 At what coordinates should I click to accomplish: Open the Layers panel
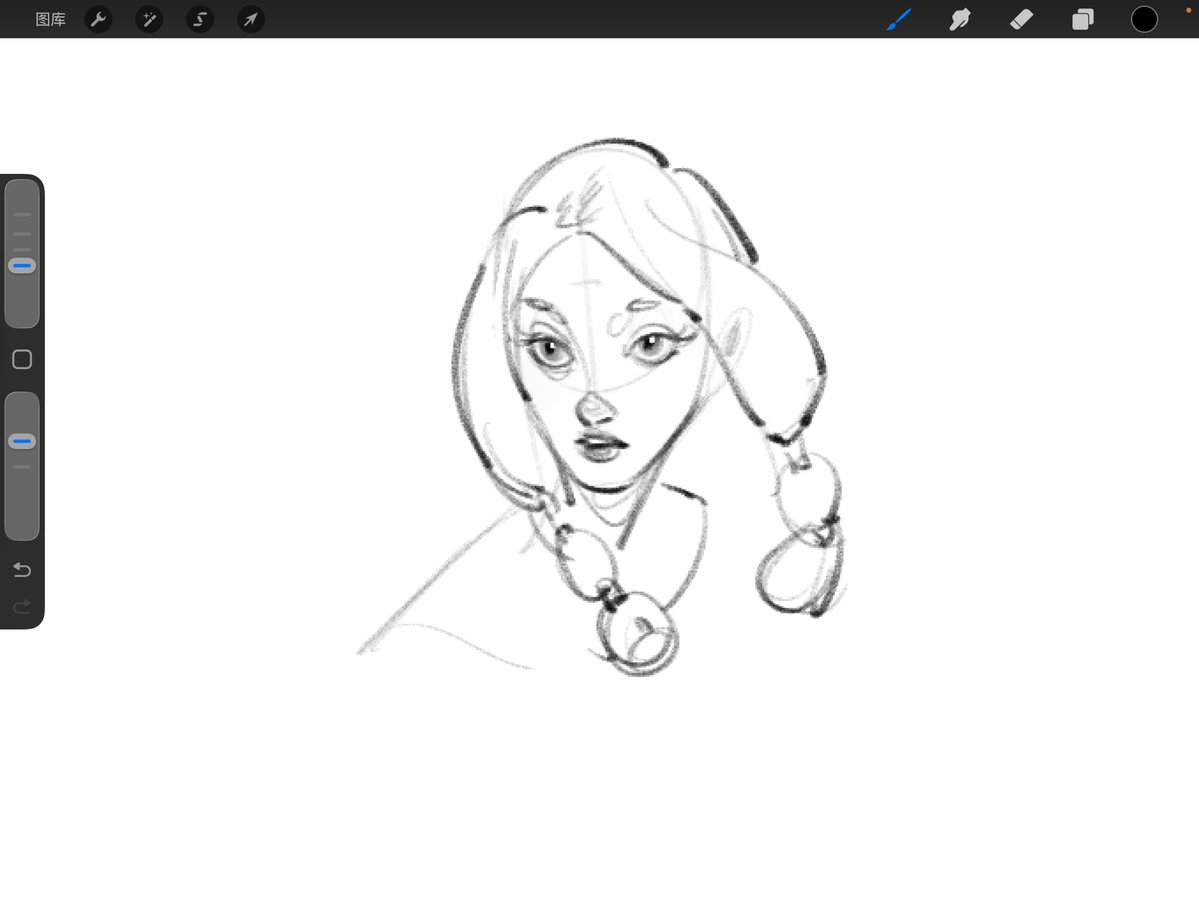point(1083,19)
